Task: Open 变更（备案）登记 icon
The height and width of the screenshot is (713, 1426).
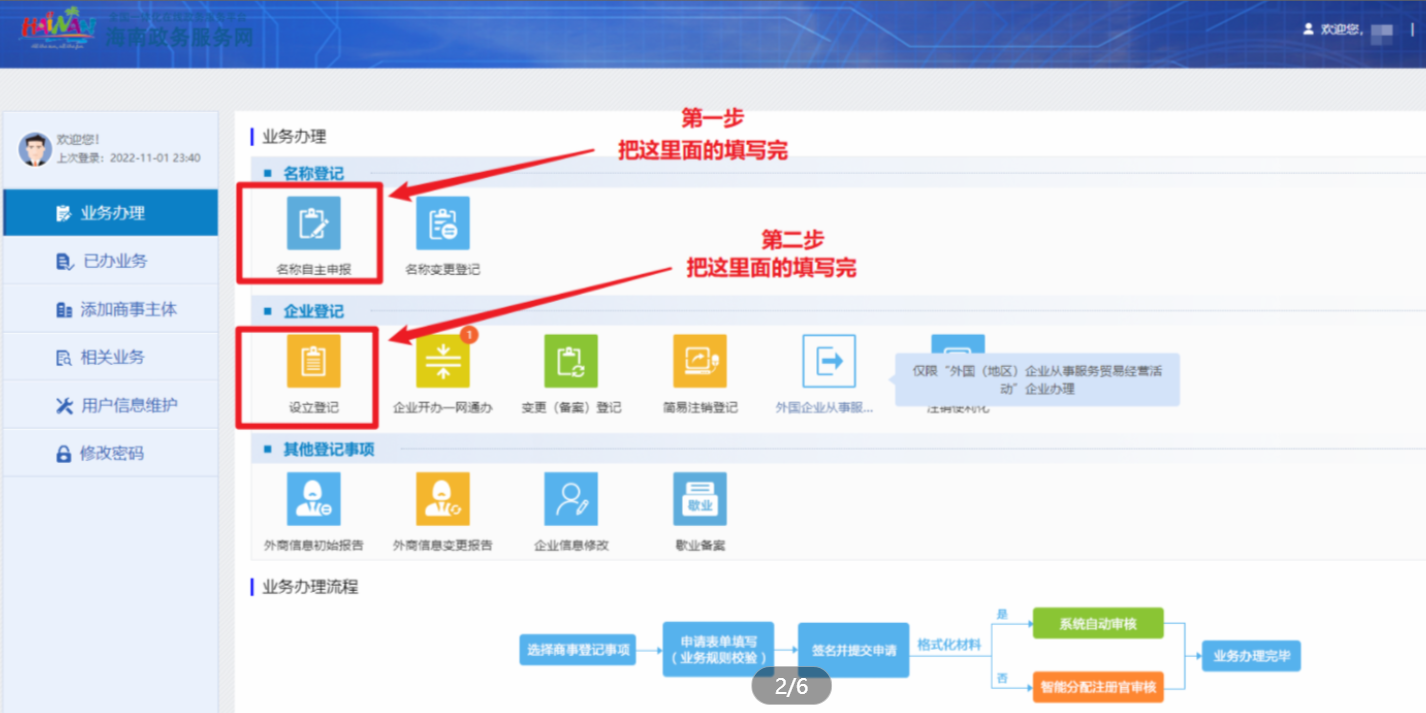Action: (571, 361)
